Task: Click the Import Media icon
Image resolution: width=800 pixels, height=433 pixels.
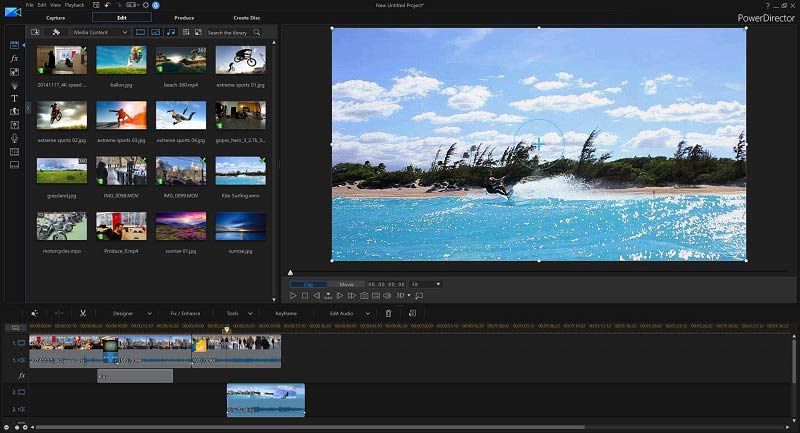Action: coord(36,32)
